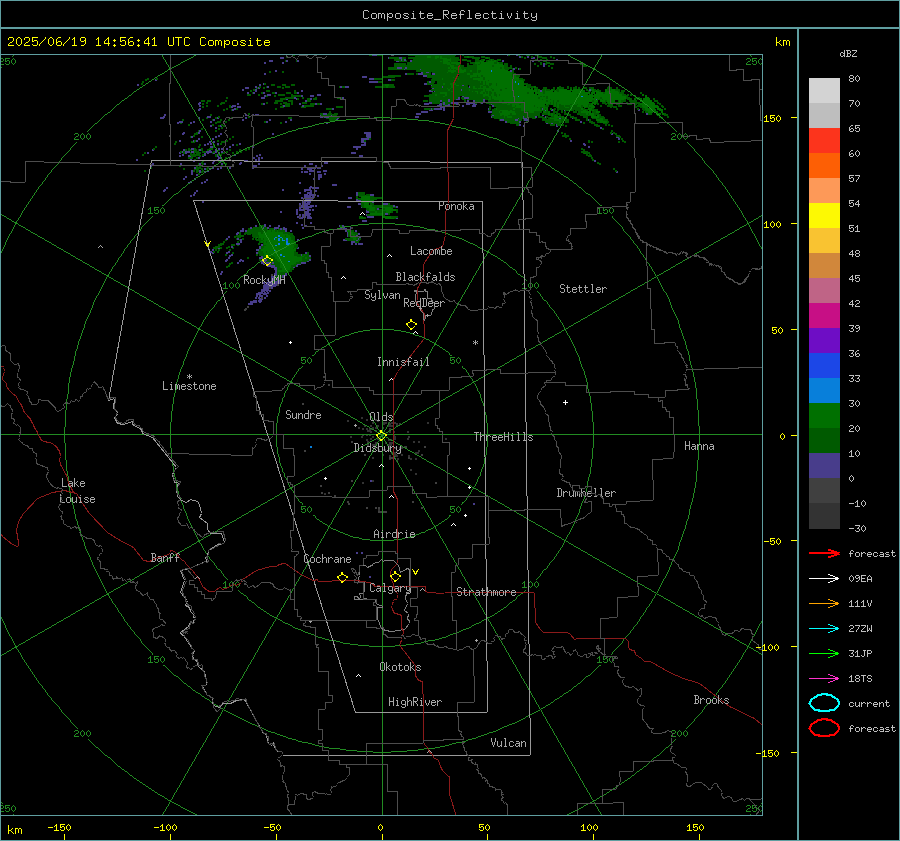Click the Stettler town label
900x841 pixels.
pyautogui.click(x=583, y=289)
